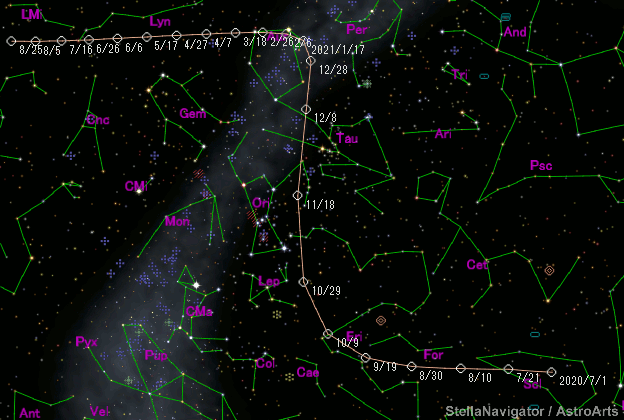The width and height of the screenshot is (624, 420).
Task: Select the cyan ellipse beside Tri label
Action: 484,76
